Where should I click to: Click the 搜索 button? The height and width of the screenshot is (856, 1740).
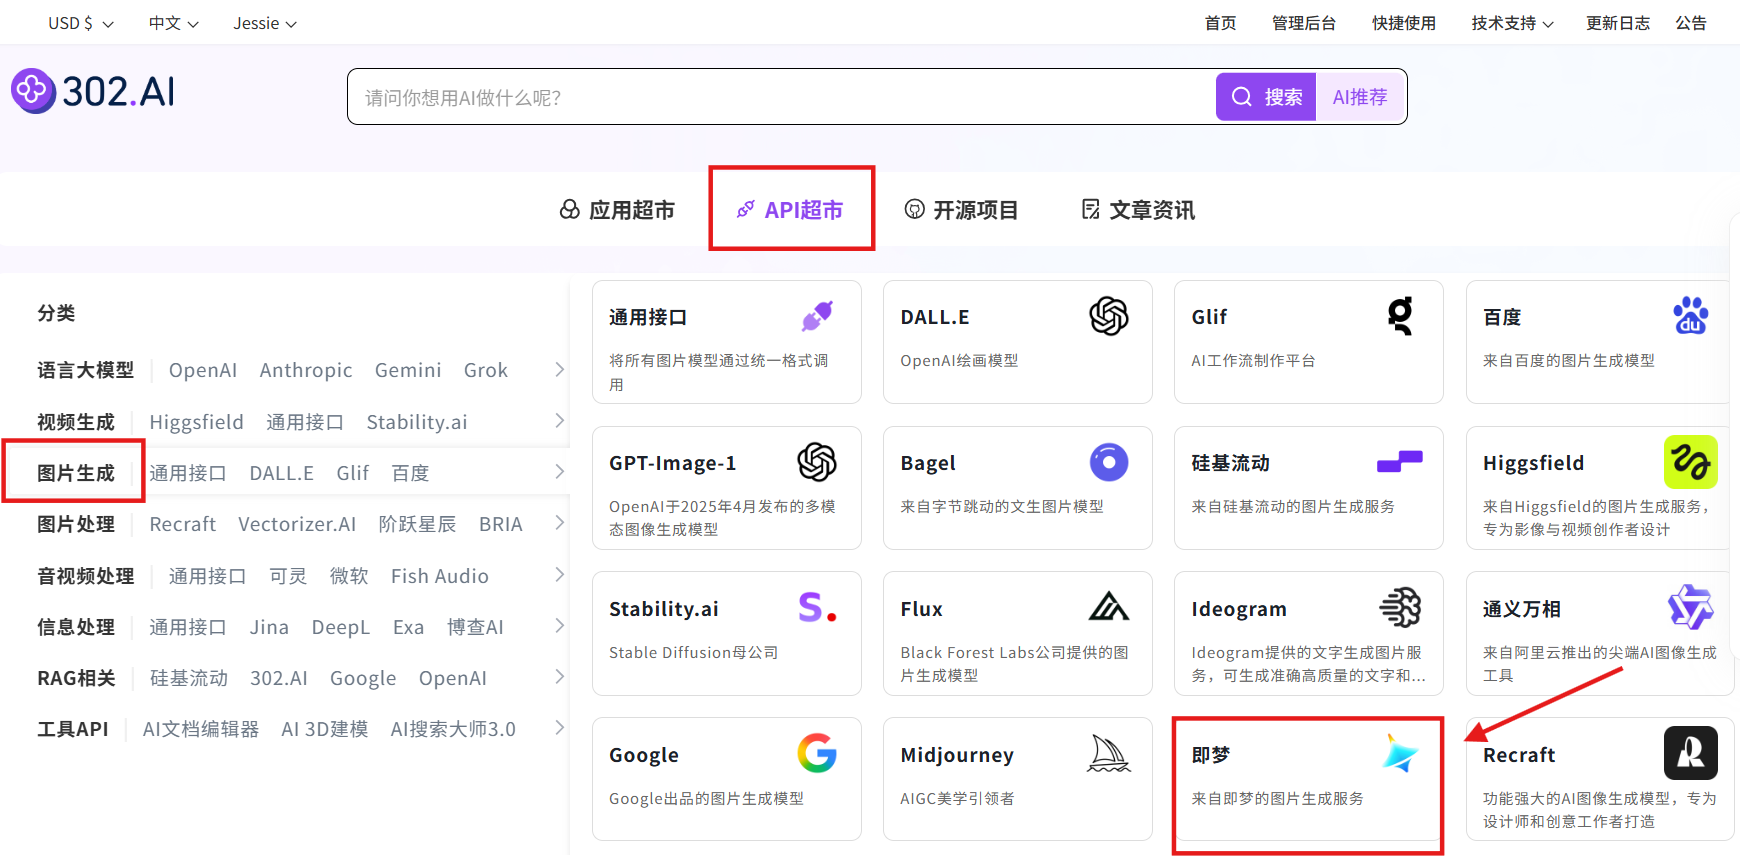pos(1266,97)
